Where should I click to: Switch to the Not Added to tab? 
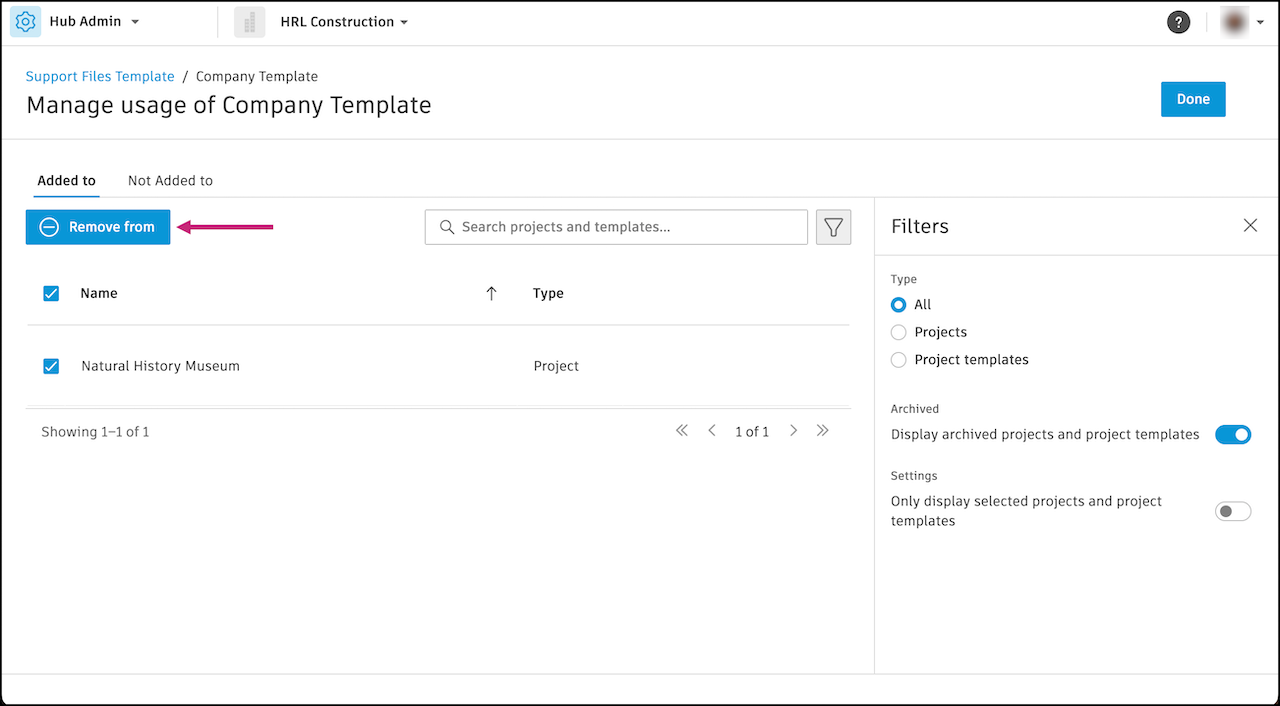click(x=170, y=180)
